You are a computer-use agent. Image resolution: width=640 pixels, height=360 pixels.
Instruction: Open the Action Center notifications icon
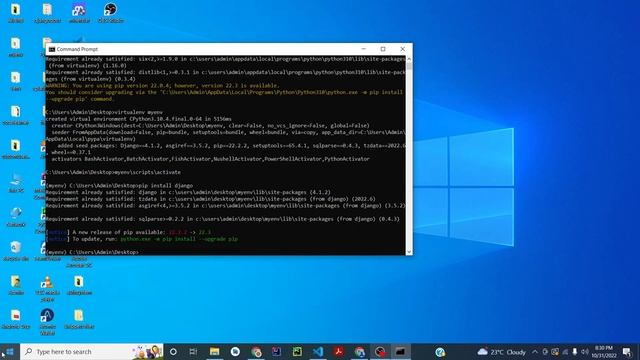pyautogui.click(x=627, y=352)
